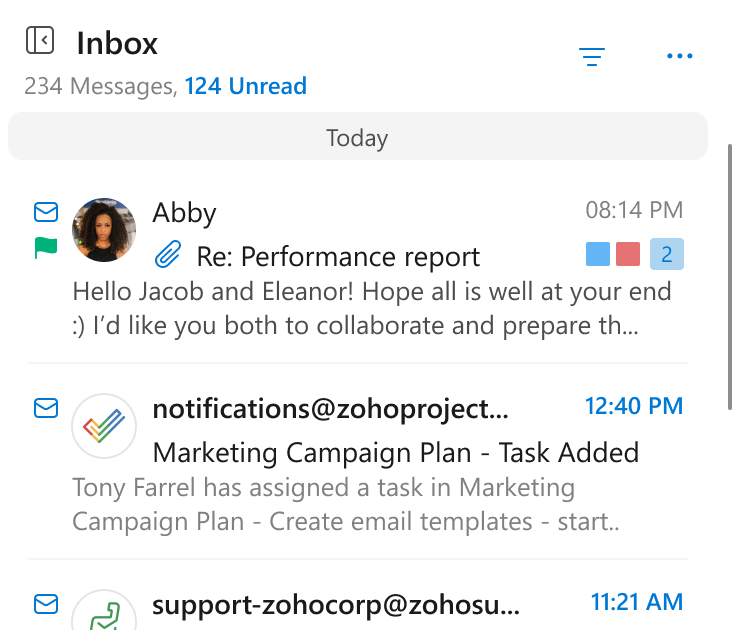Open the inbox filter icon
This screenshot has height=630, width=736.
591,56
